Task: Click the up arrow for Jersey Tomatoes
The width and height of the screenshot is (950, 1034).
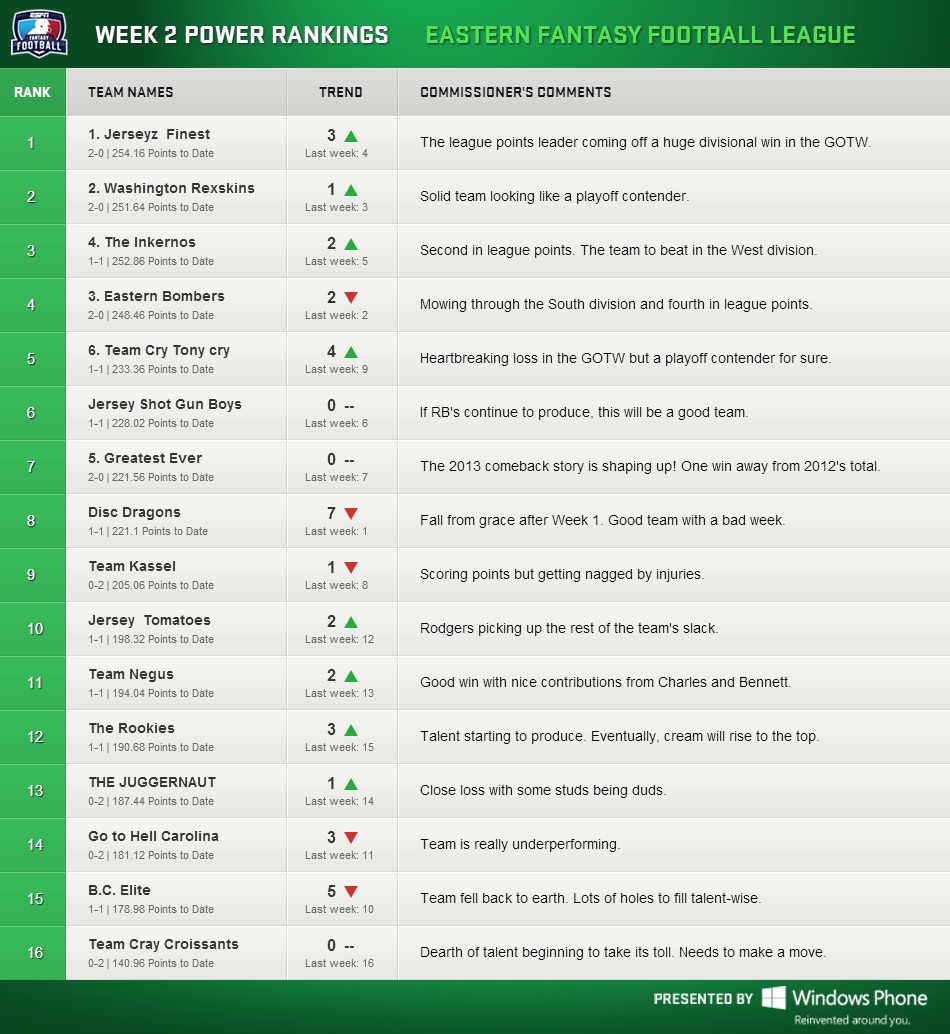Action: click(351, 622)
